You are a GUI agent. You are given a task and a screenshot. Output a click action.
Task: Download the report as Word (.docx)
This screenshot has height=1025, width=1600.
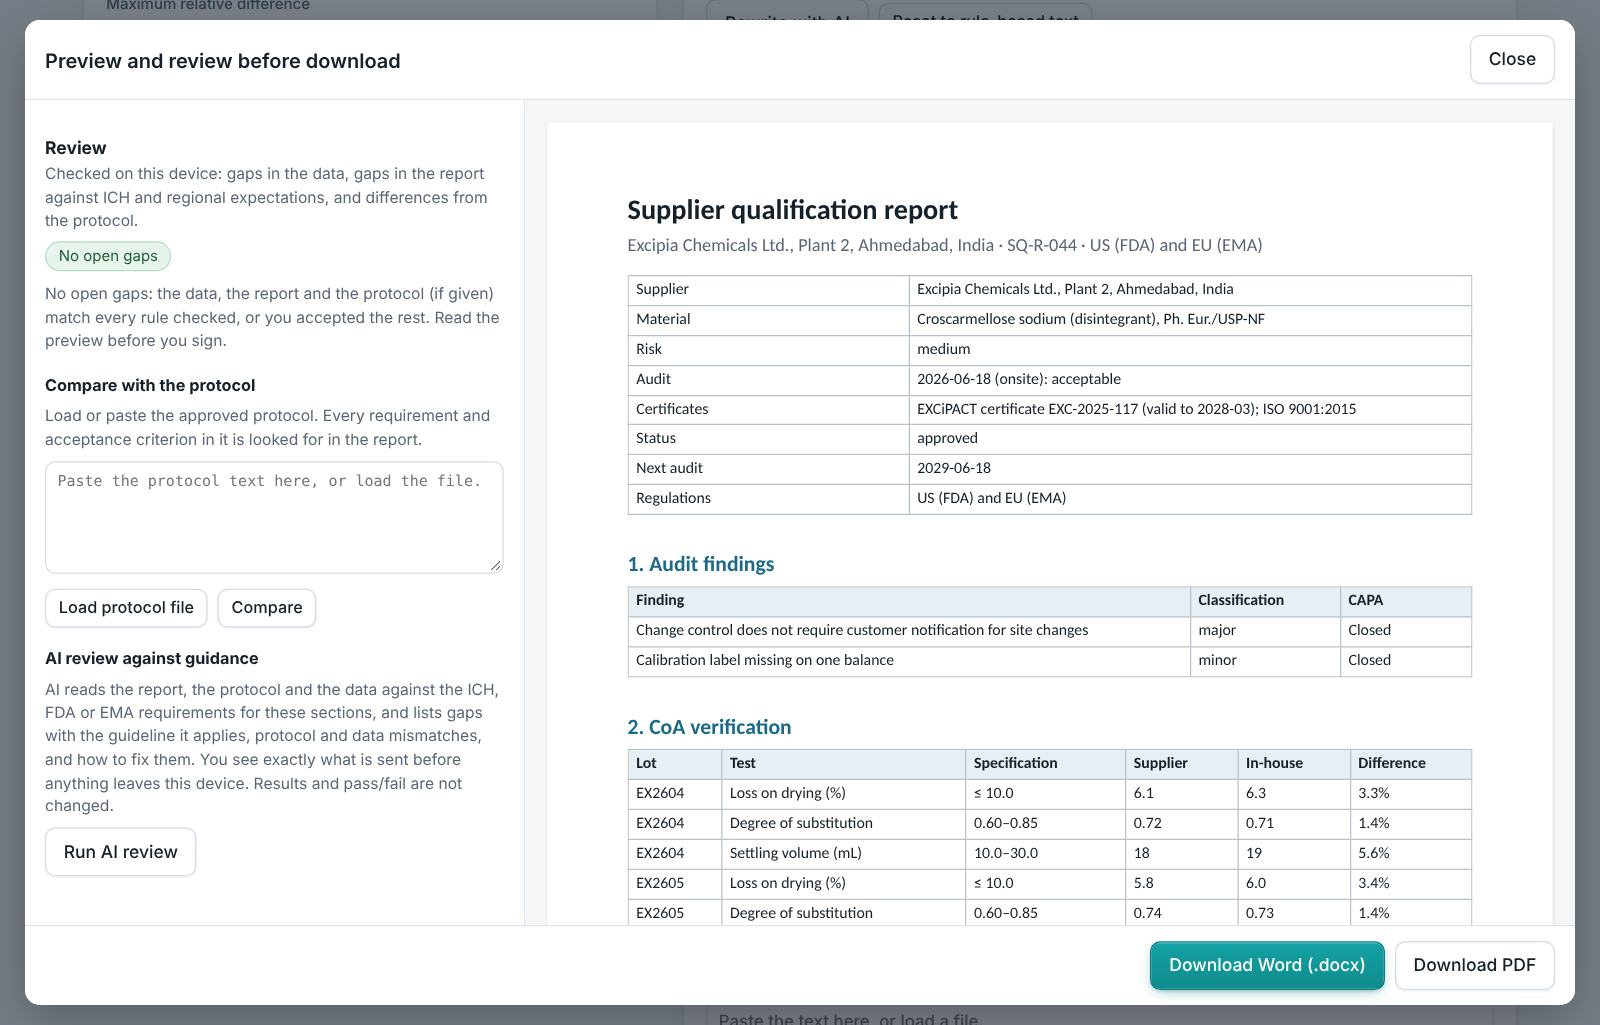click(1267, 965)
